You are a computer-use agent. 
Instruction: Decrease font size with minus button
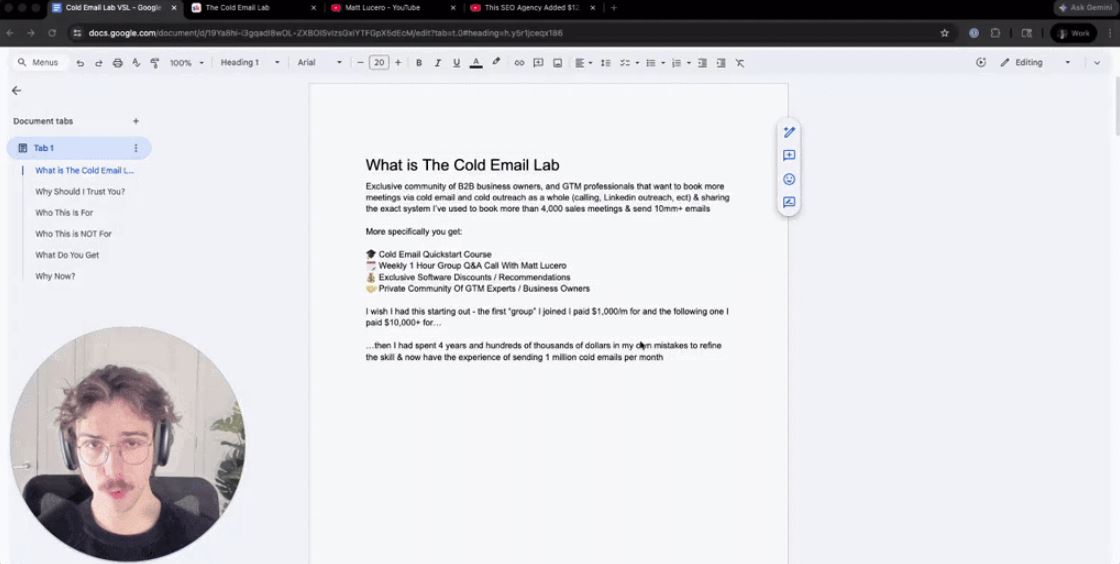click(x=360, y=63)
